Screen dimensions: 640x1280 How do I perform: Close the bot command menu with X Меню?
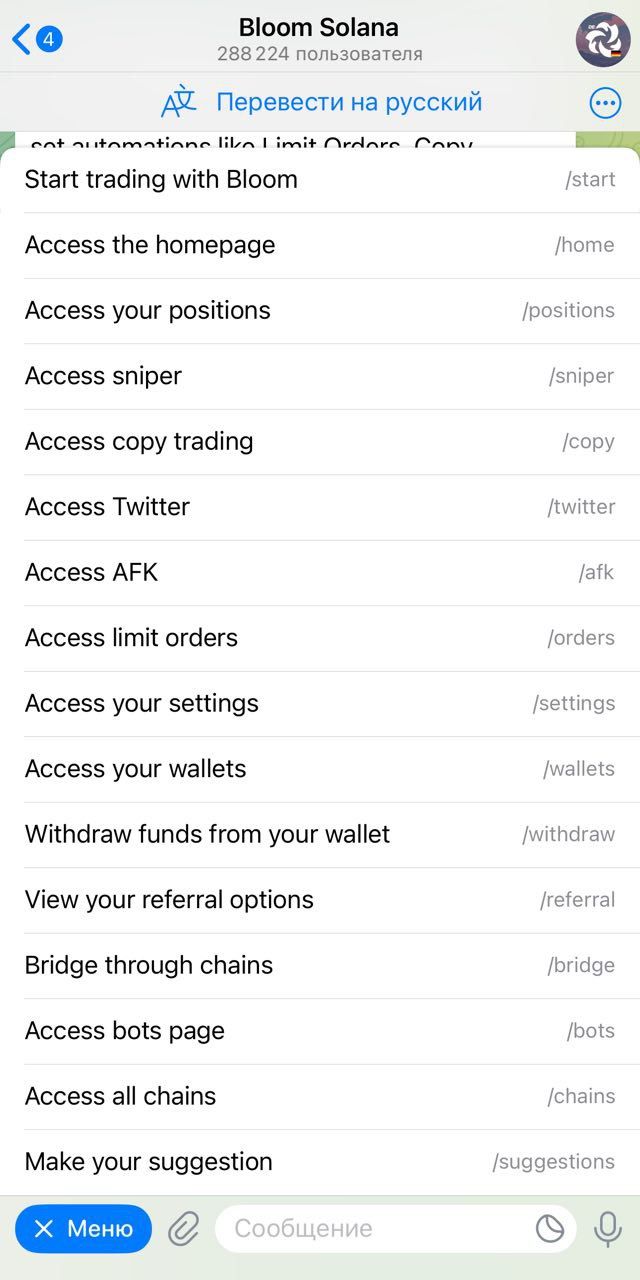(83, 1229)
